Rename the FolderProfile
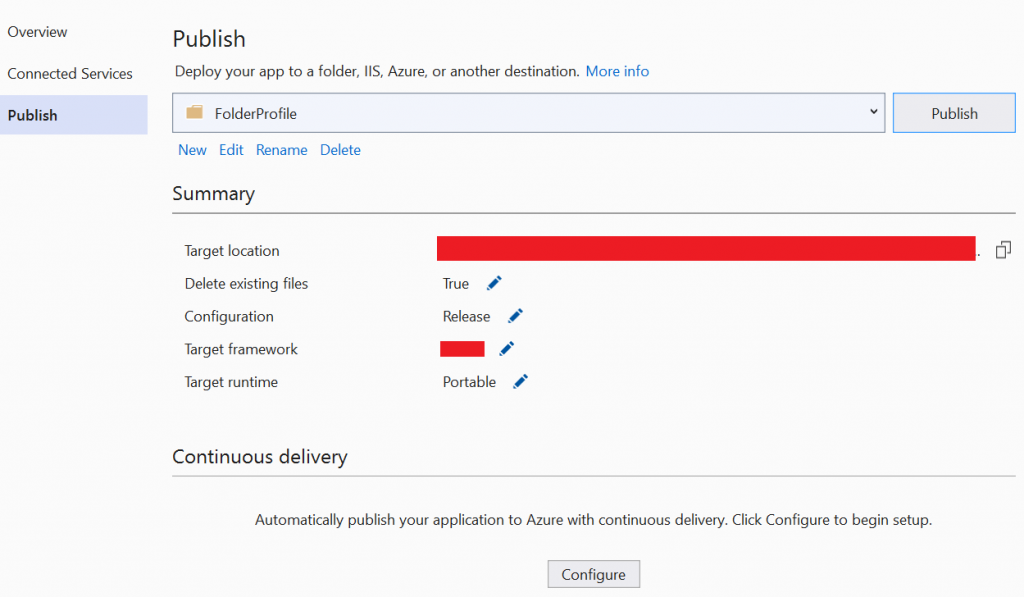This screenshot has width=1024, height=597. click(281, 149)
